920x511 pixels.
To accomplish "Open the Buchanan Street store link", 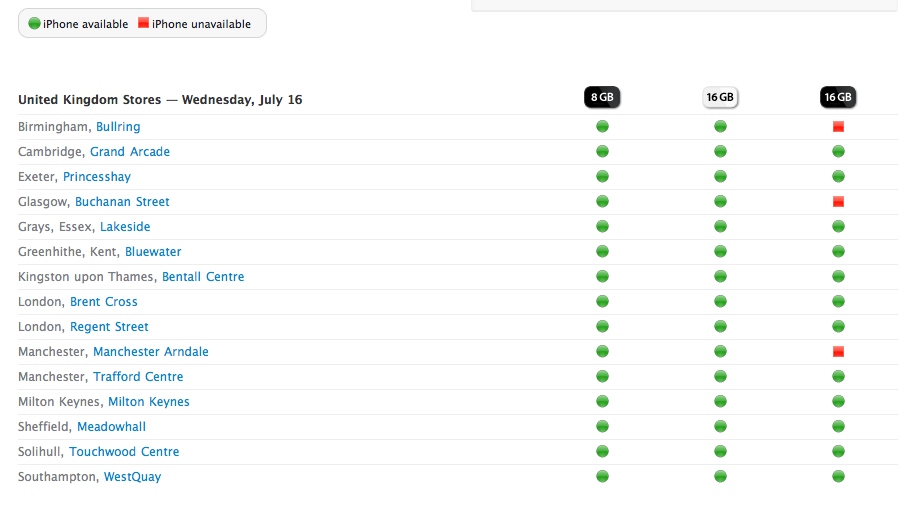I will point(122,202).
